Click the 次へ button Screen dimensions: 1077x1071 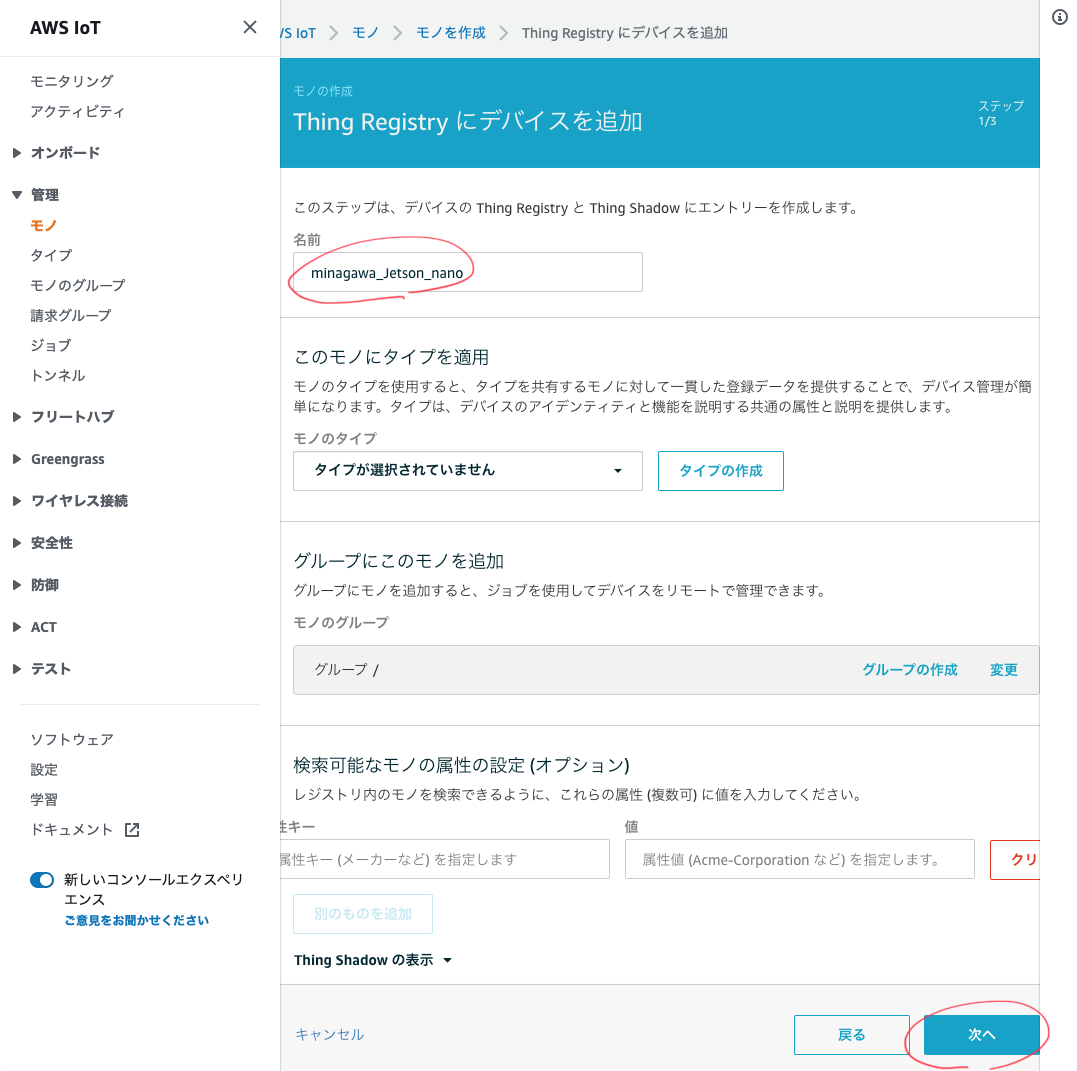pyautogui.click(x=982, y=1035)
